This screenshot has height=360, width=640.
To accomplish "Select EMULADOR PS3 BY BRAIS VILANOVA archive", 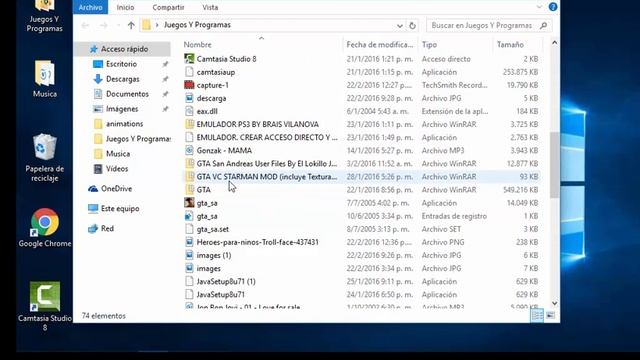I will point(258,124).
